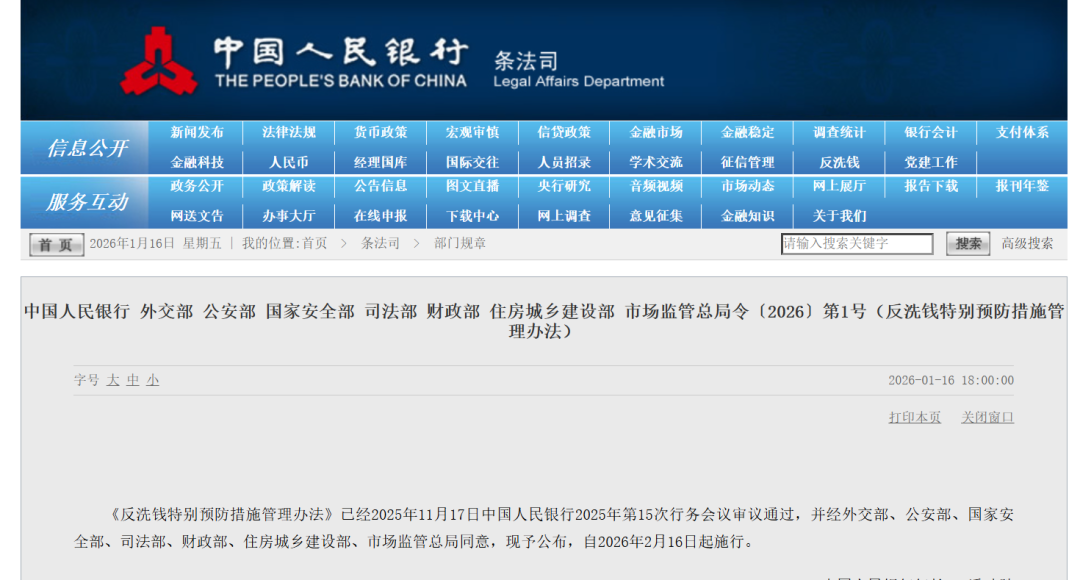Click the 首页 home button

(x=56, y=245)
